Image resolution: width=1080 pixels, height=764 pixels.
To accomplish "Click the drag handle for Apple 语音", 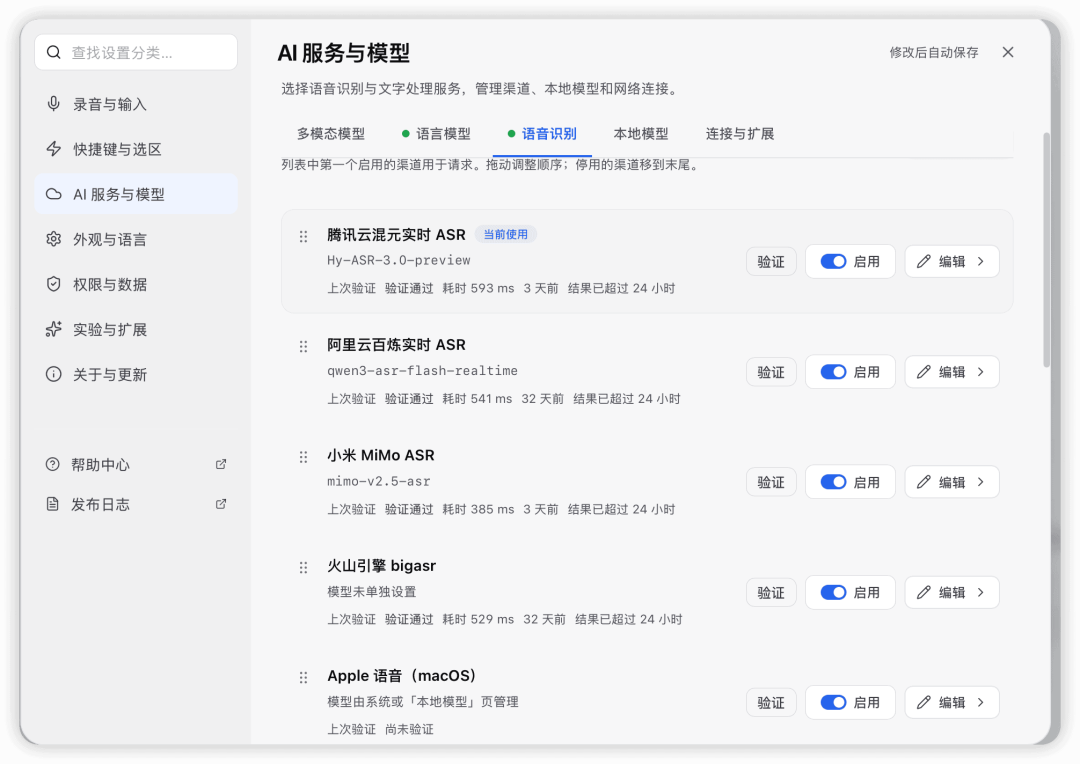I will click(x=303, y=678).
